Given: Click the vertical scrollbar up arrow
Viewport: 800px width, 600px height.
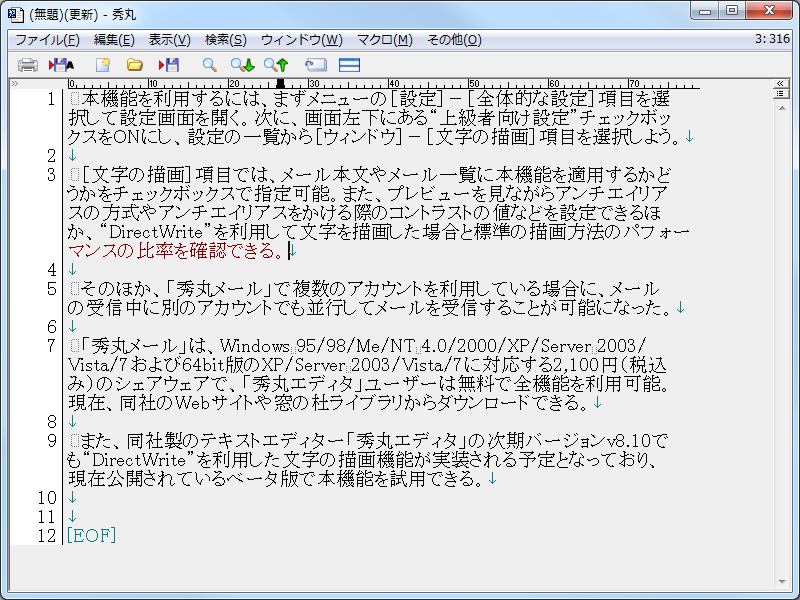Looking at the screenshot, I should pos(782,108).
